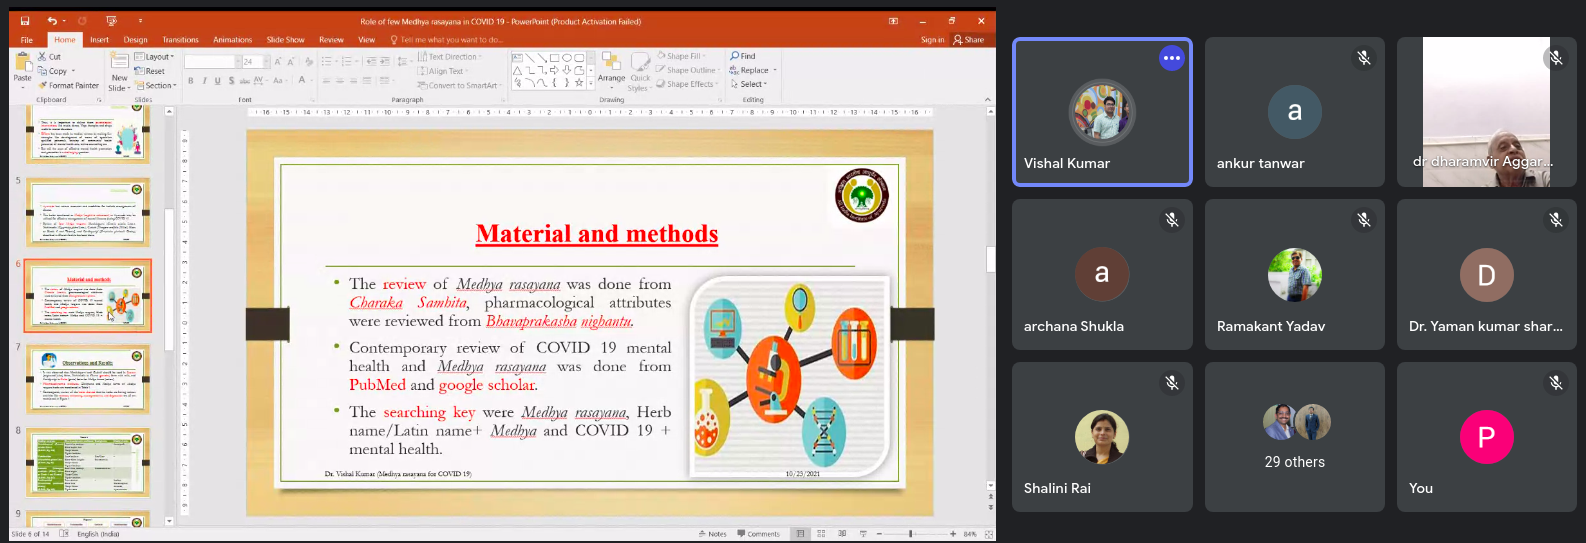Expand the Shapes gallery More arrow
Viewport: 1586px width, 543px height.
click(x=591, y=84)
